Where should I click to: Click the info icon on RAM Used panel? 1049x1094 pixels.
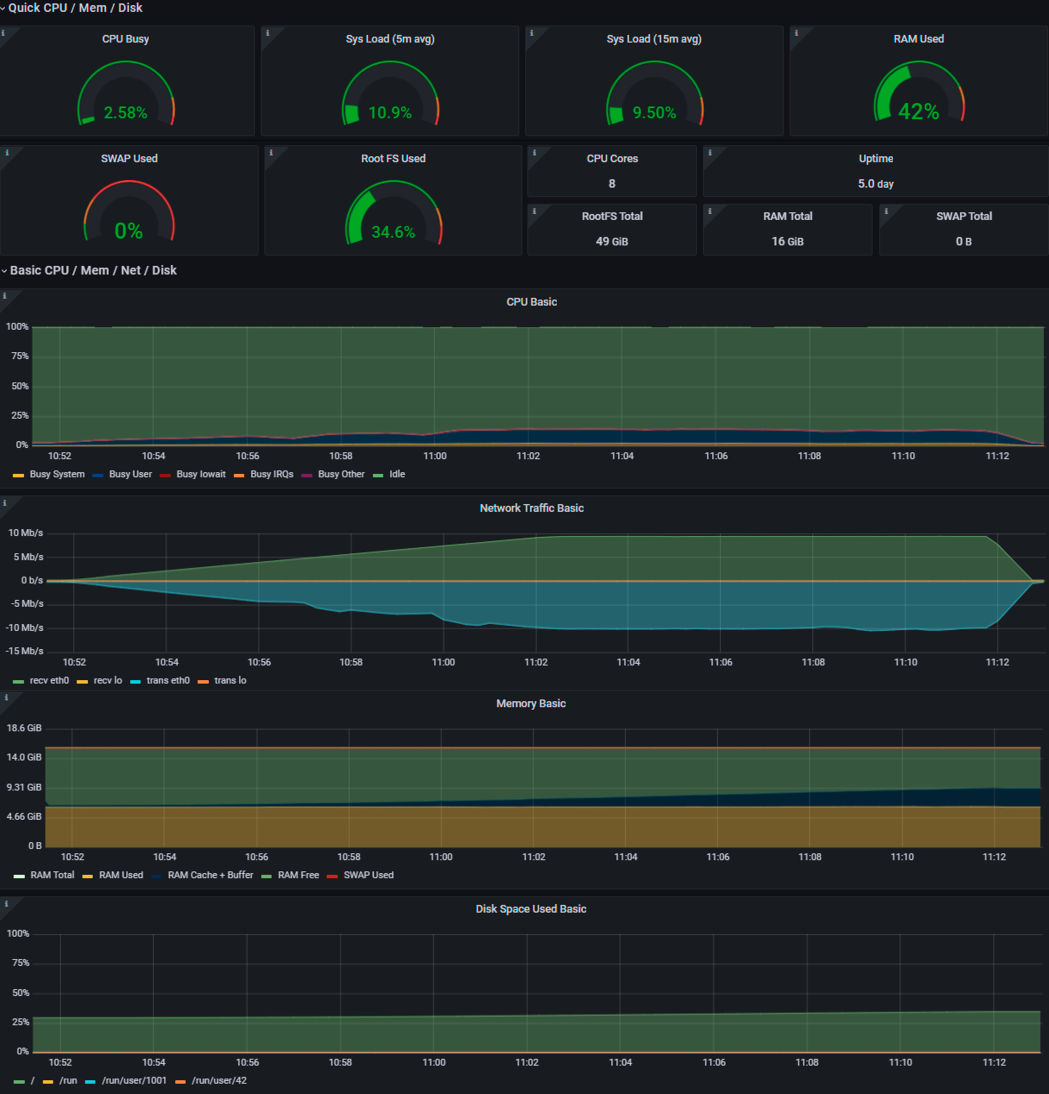796,33
